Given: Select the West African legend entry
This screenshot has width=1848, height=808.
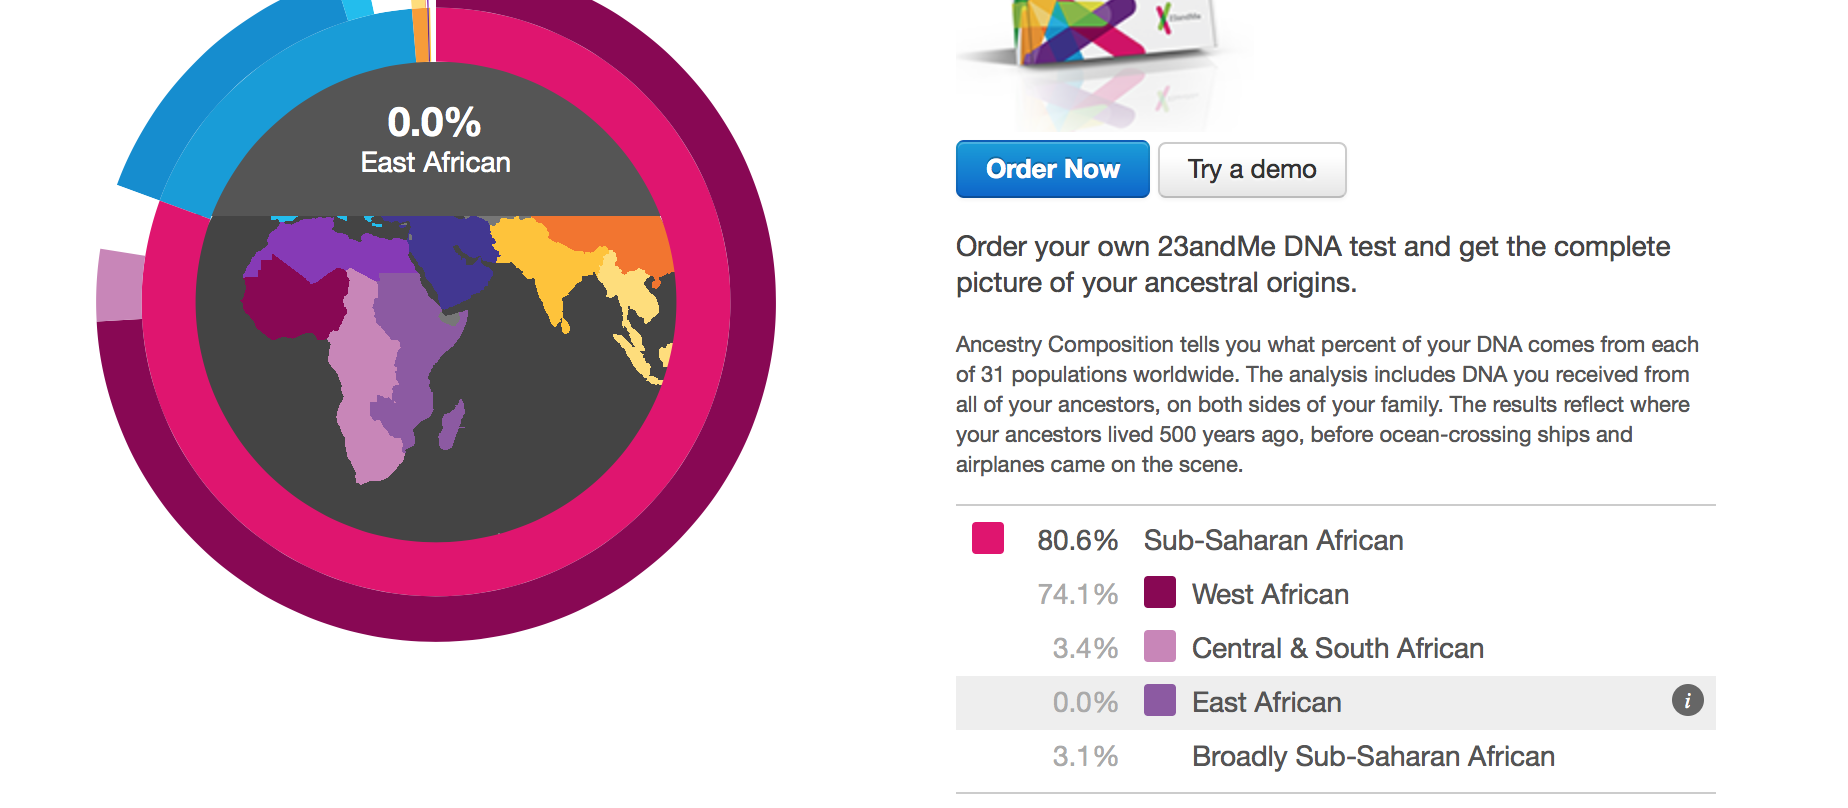Looking at the screenshot, I should point(1269,594).
